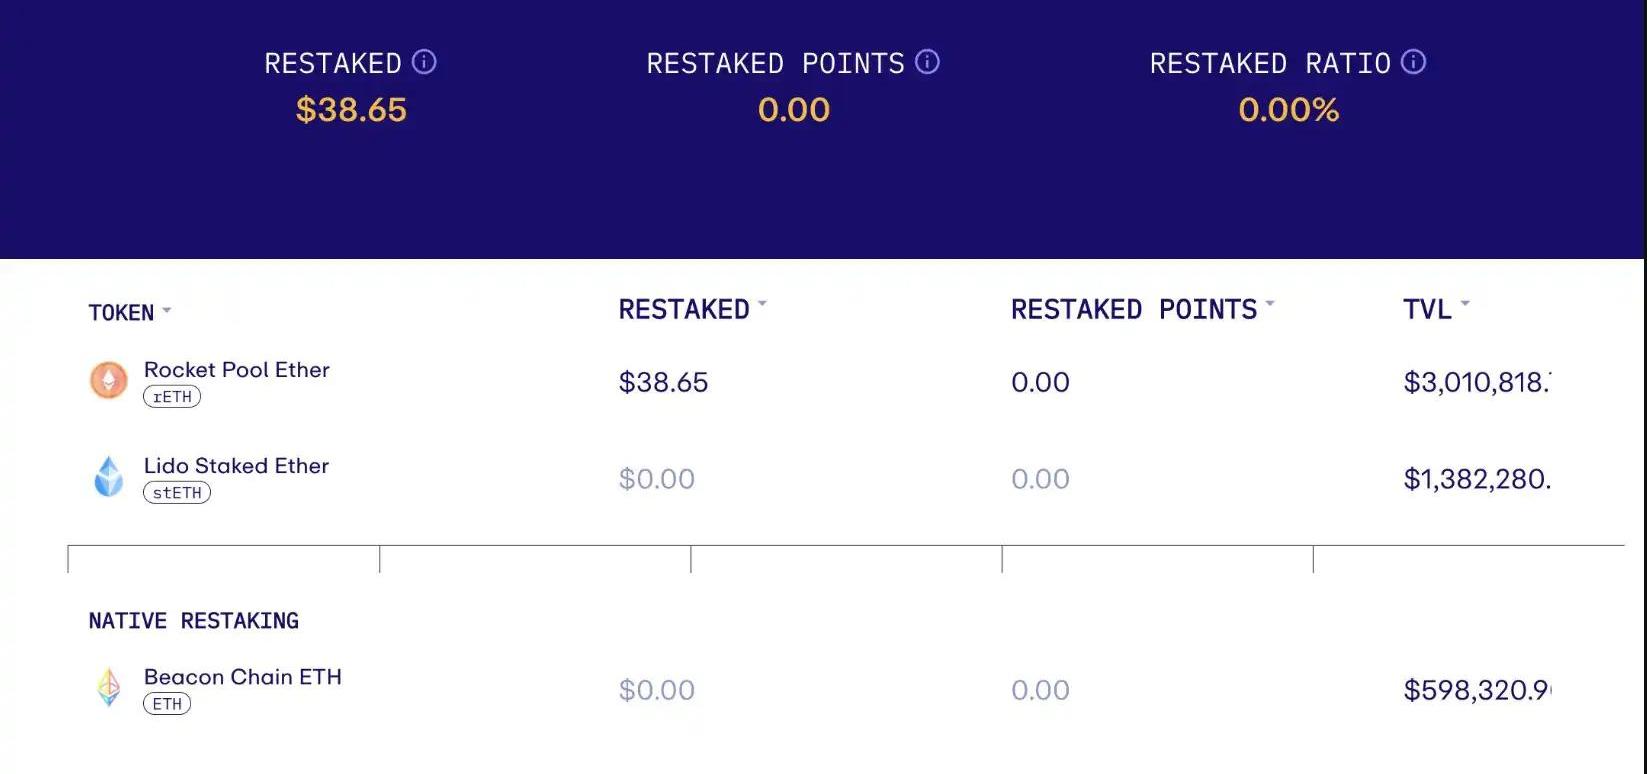The width and height of the screenshot is (1647, 774).
Task: Click the $3,010,818 TVL value
Action: pyautogui.click(x=1477, y=382)
